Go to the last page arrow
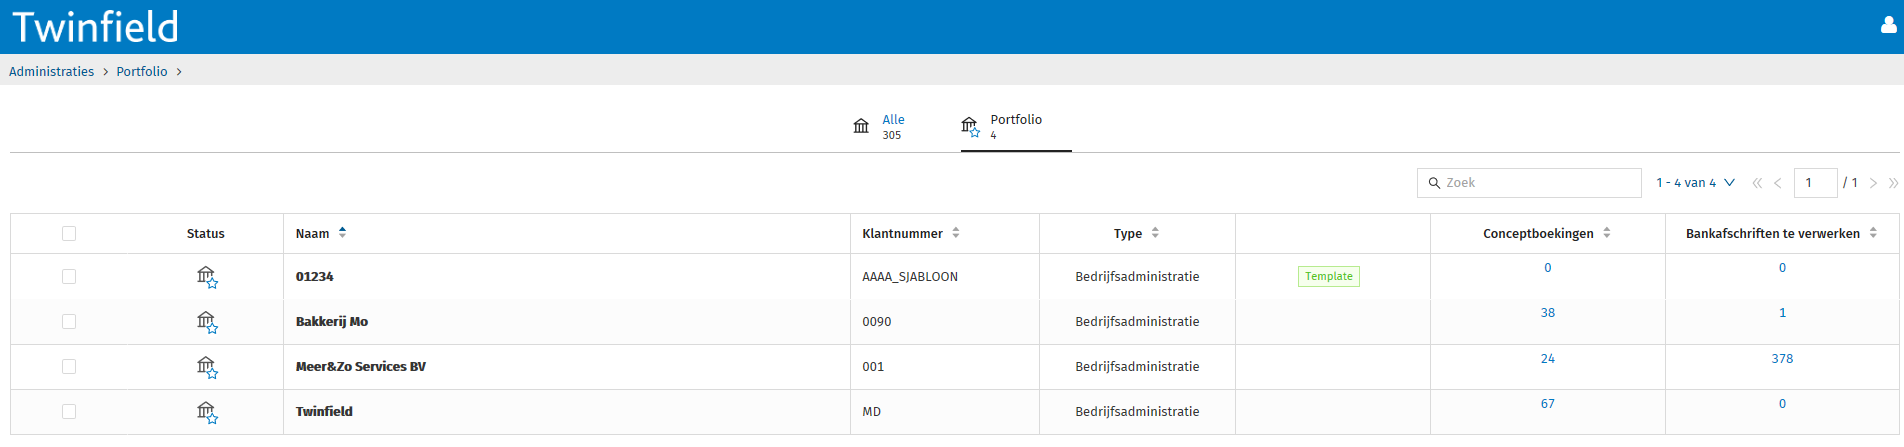Image resolution: width=1904 pixels, height=447 pixels. (x=1893, y=183)
